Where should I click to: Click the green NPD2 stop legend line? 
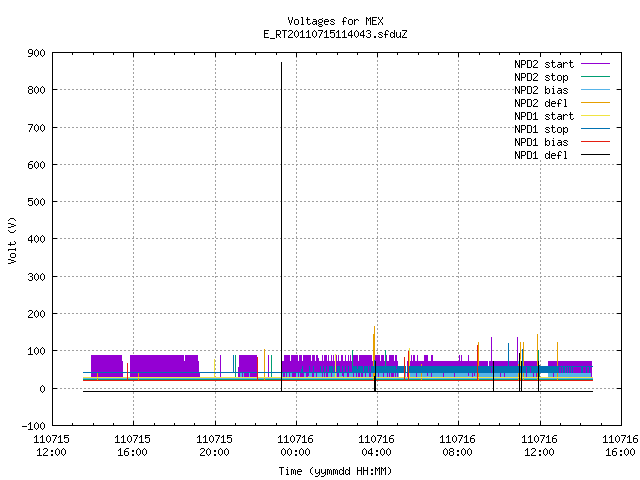[x=596, y=76]
